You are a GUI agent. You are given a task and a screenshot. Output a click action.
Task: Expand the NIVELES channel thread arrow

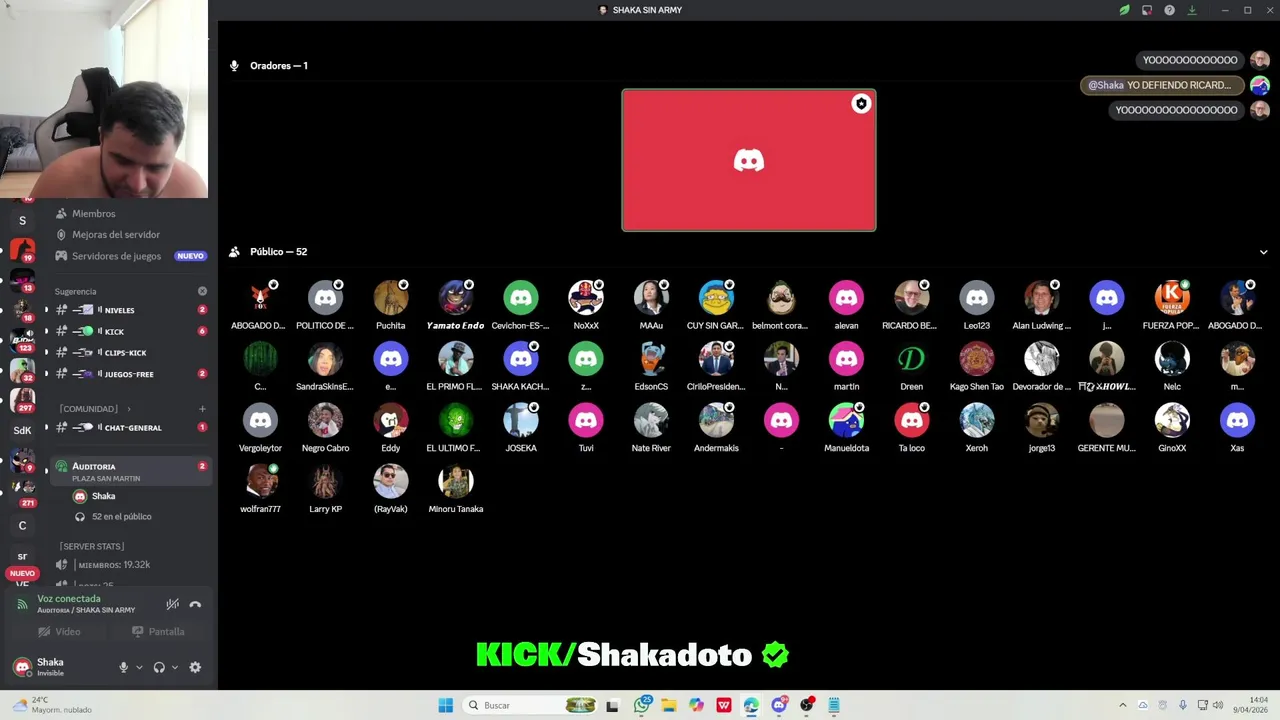click(x=46, y=310)
